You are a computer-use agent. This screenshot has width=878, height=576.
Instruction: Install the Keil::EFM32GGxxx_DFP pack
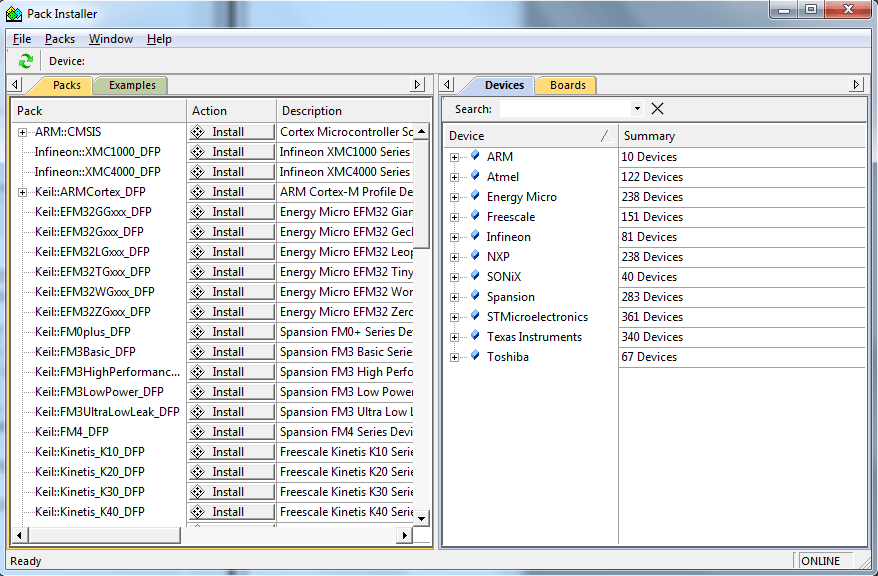(x=231, y=212)
